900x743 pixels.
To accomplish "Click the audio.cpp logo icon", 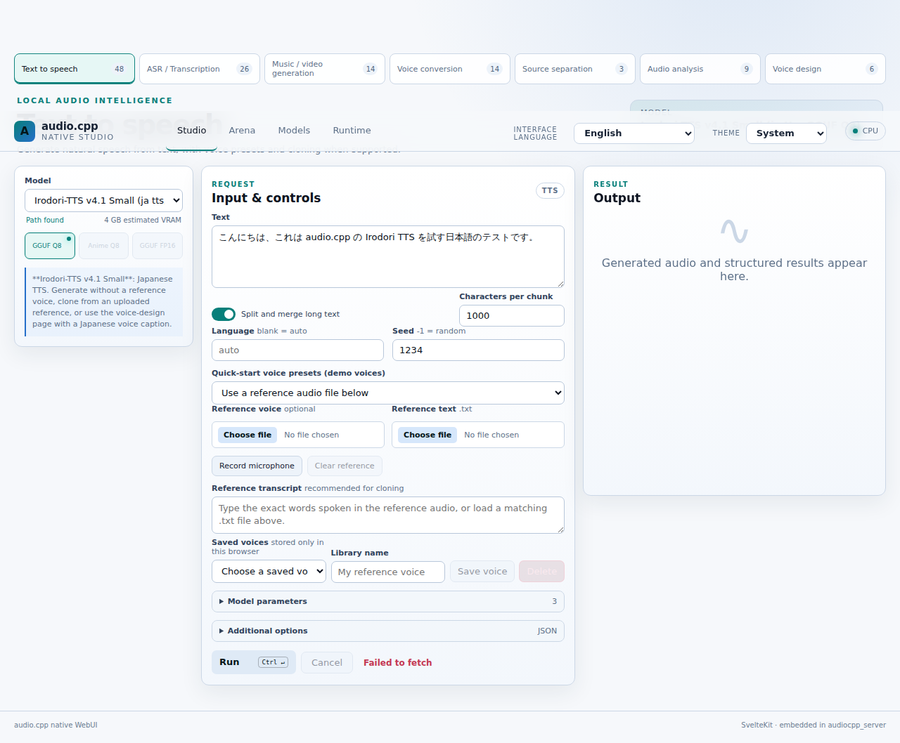I will pos(25,131).
